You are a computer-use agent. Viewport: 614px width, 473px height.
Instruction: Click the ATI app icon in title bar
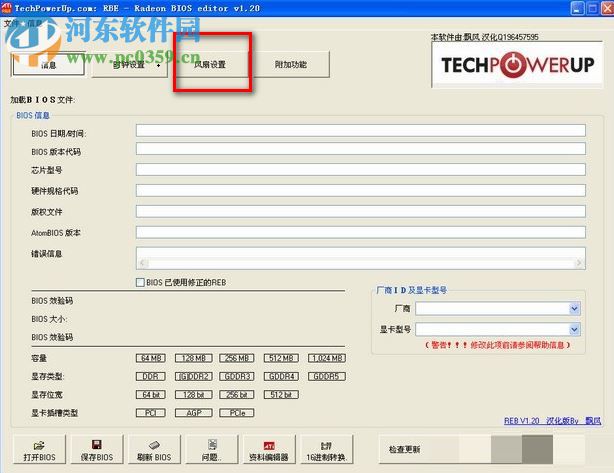tap(7, 8)
